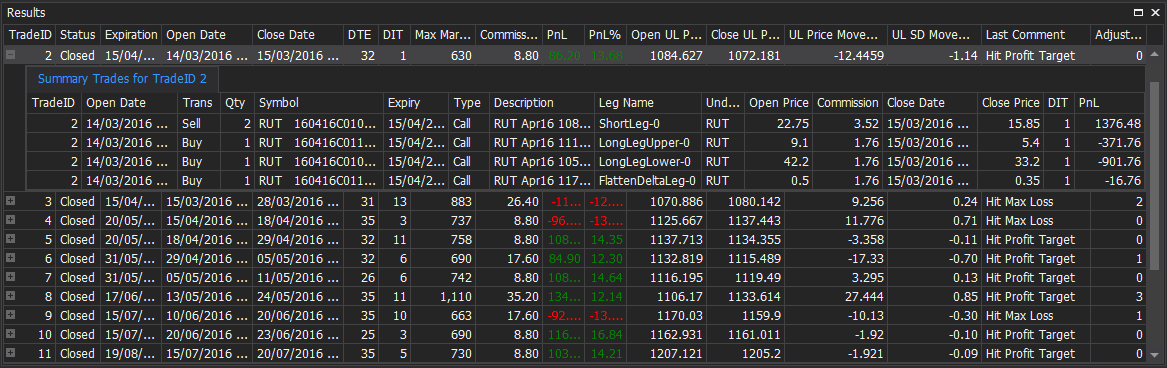Image resolution: width=1167 pixels, height=368 pixels.
Task: Click the 1,110 max margin cell
Action: point(443,296)
